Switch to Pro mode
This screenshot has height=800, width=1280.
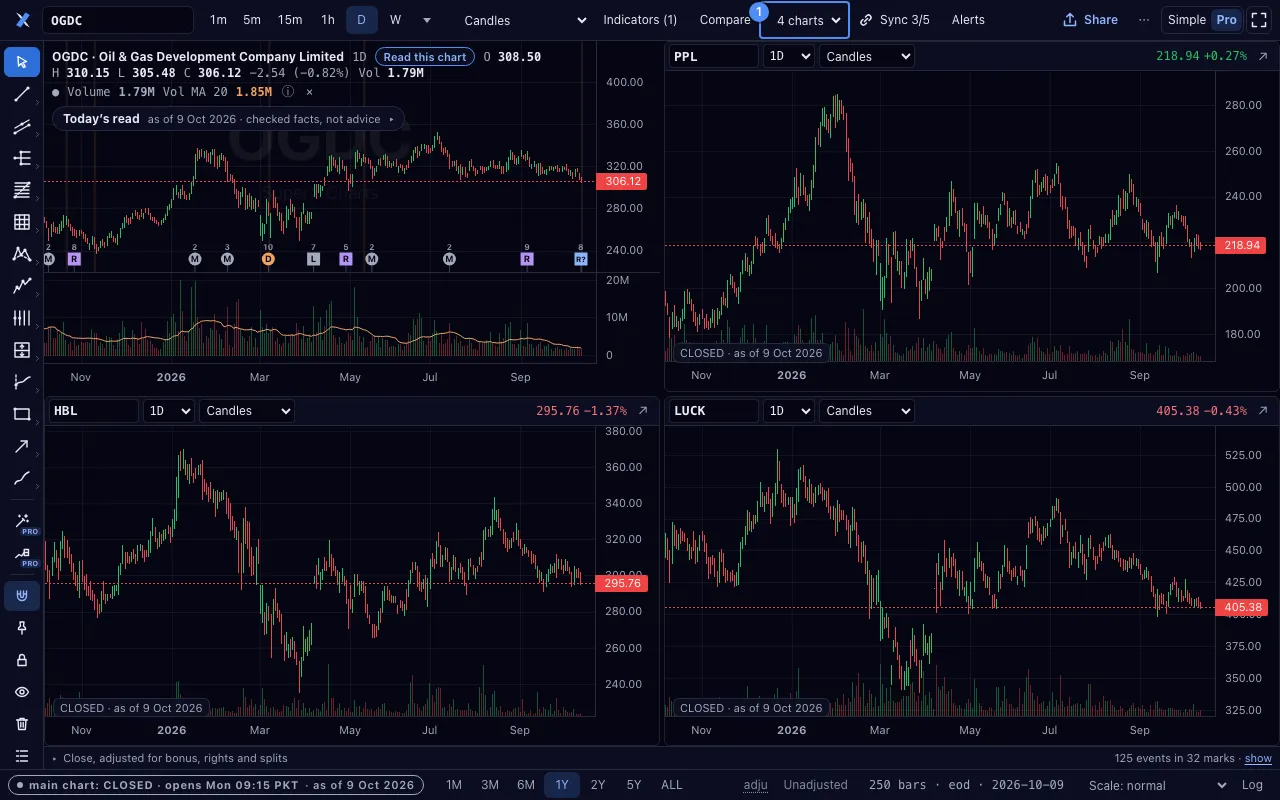[1226, 20]
